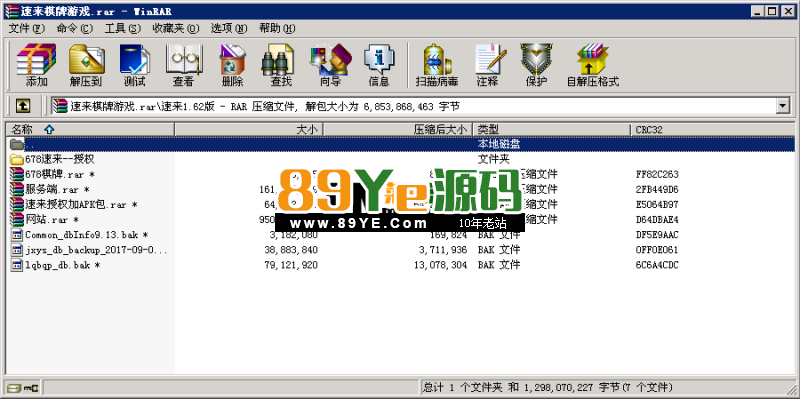Click the Delete (删除) icon
This screenshot has height=399, width=800.
point(232,65)
